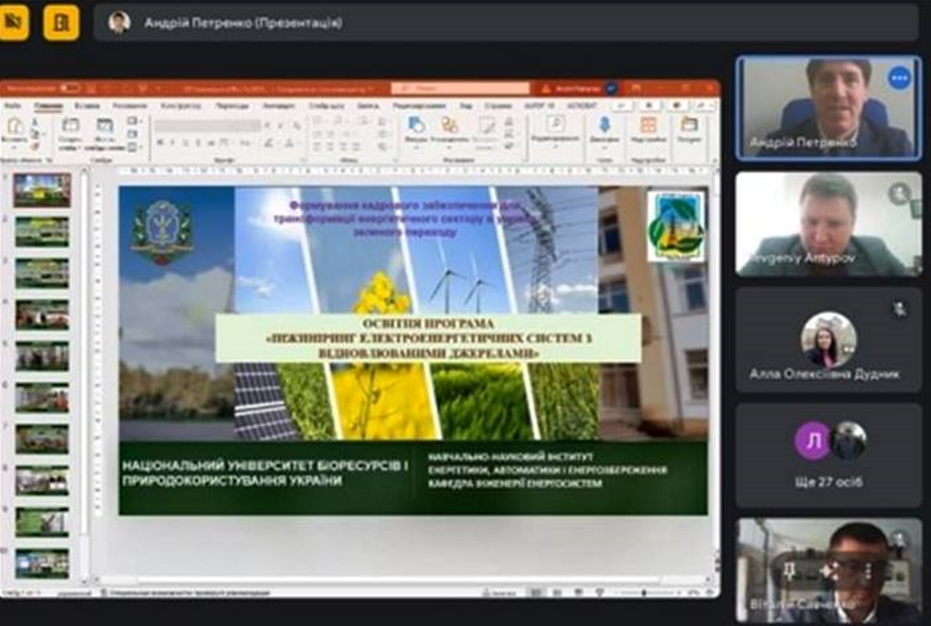The width and height of the screenshot is (931, 626).
Task: Toggle the AutoSave switch in title bar
Action: [67, 88]
